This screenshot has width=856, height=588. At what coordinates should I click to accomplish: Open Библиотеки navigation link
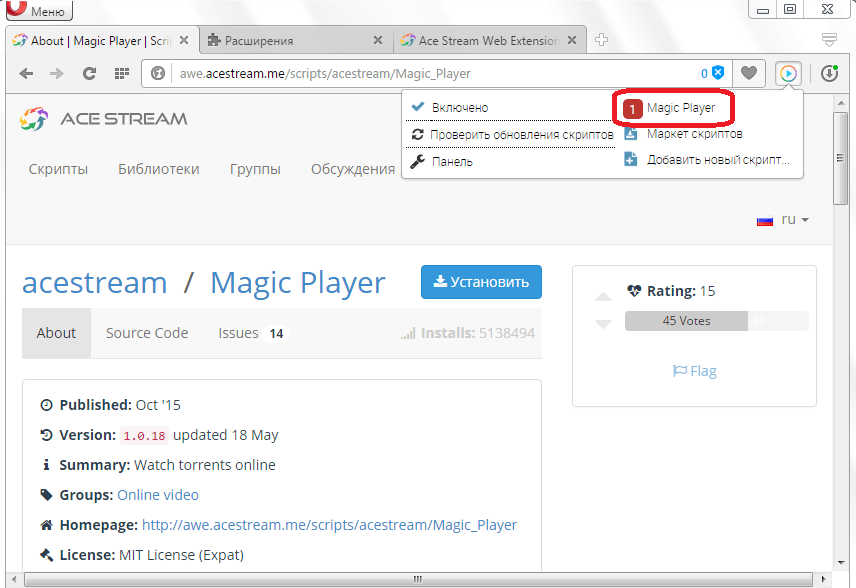[x=159, y=169]
